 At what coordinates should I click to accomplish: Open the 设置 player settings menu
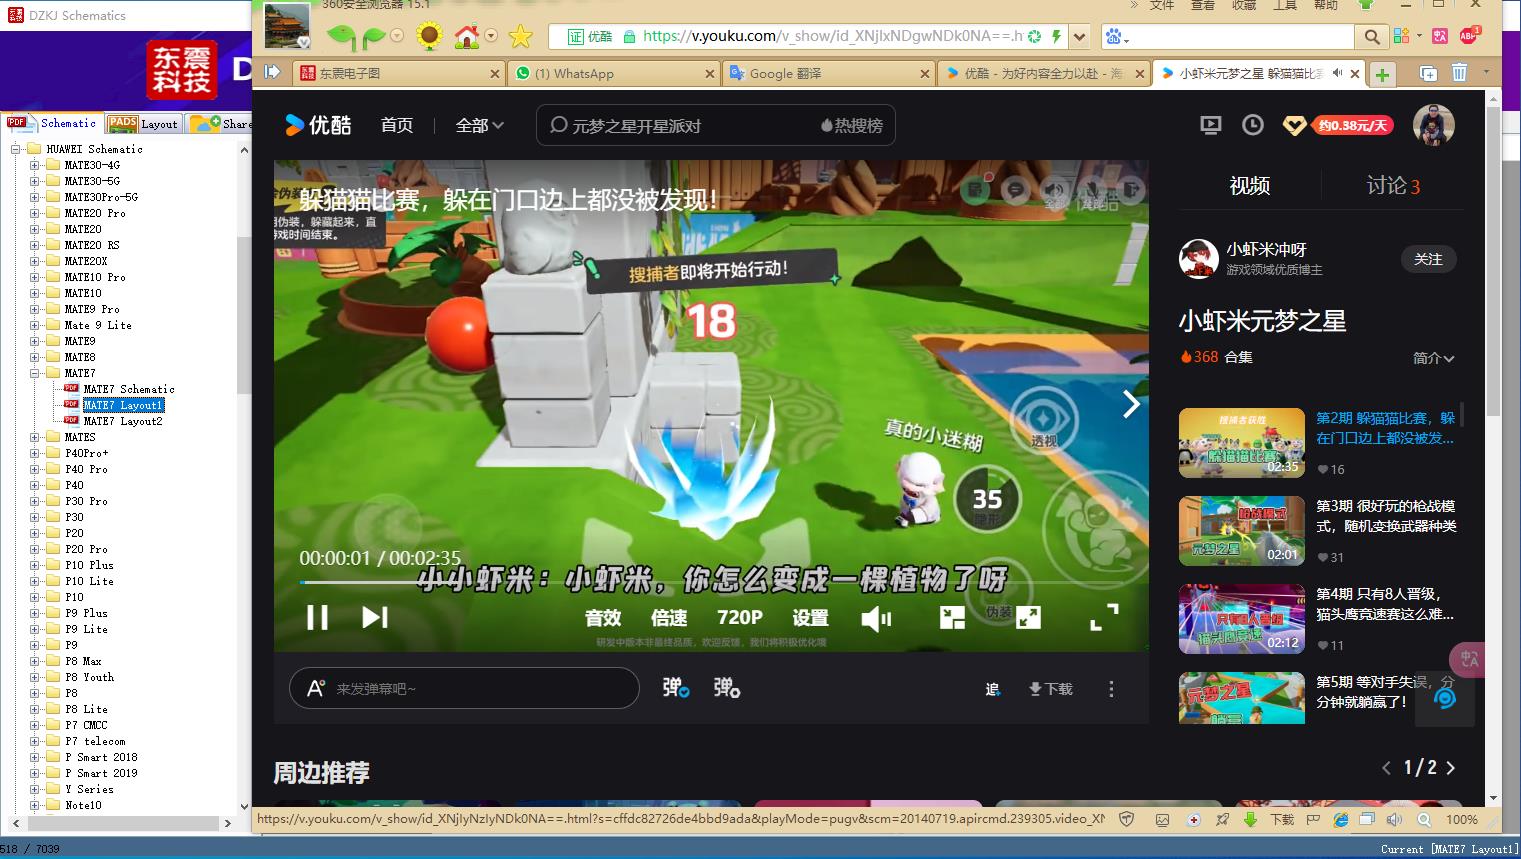810,618
